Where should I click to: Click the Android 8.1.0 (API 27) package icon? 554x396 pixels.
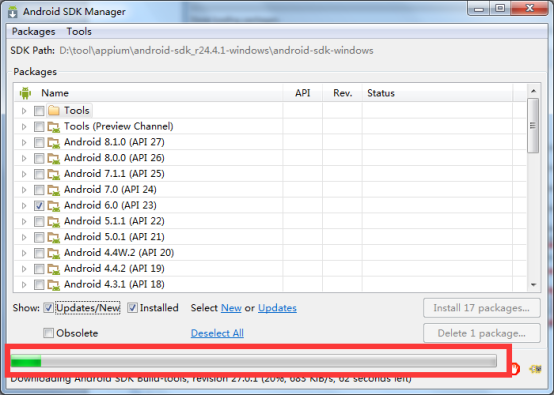54,142
